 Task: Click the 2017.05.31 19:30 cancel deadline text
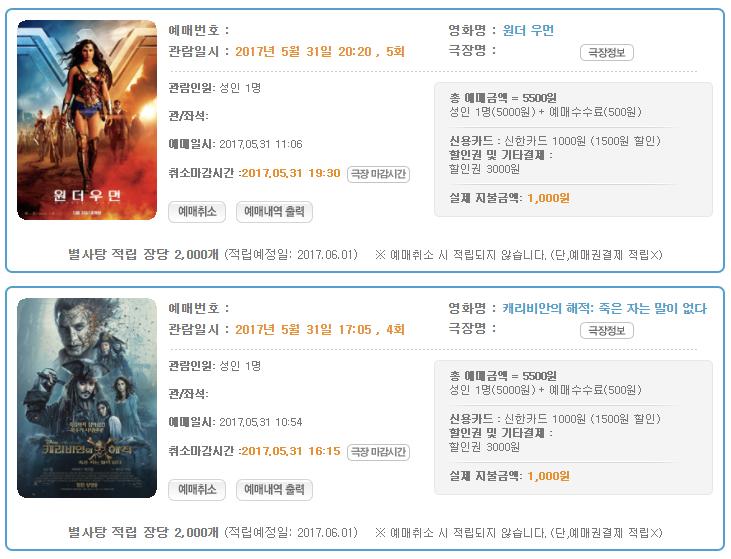(291, 173)
